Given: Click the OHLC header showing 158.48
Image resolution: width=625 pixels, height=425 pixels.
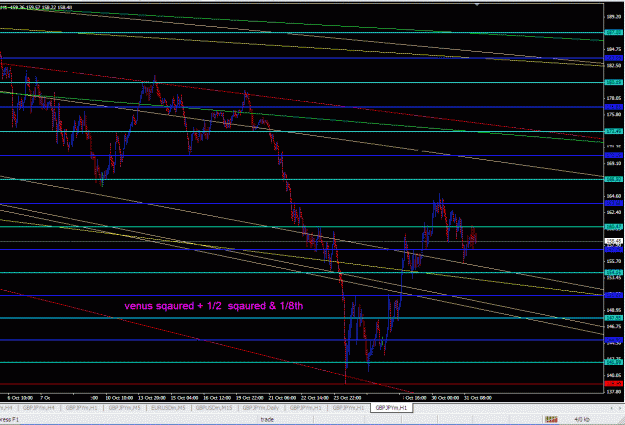Looking at the screenshot, I should (x=36, y=7).
